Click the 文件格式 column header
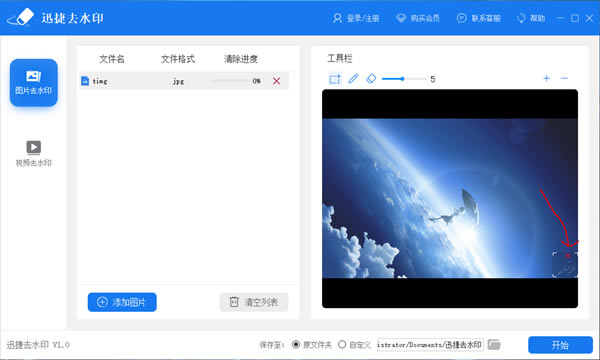The width and height of the screenshot is (600, 360). point(178,59)
